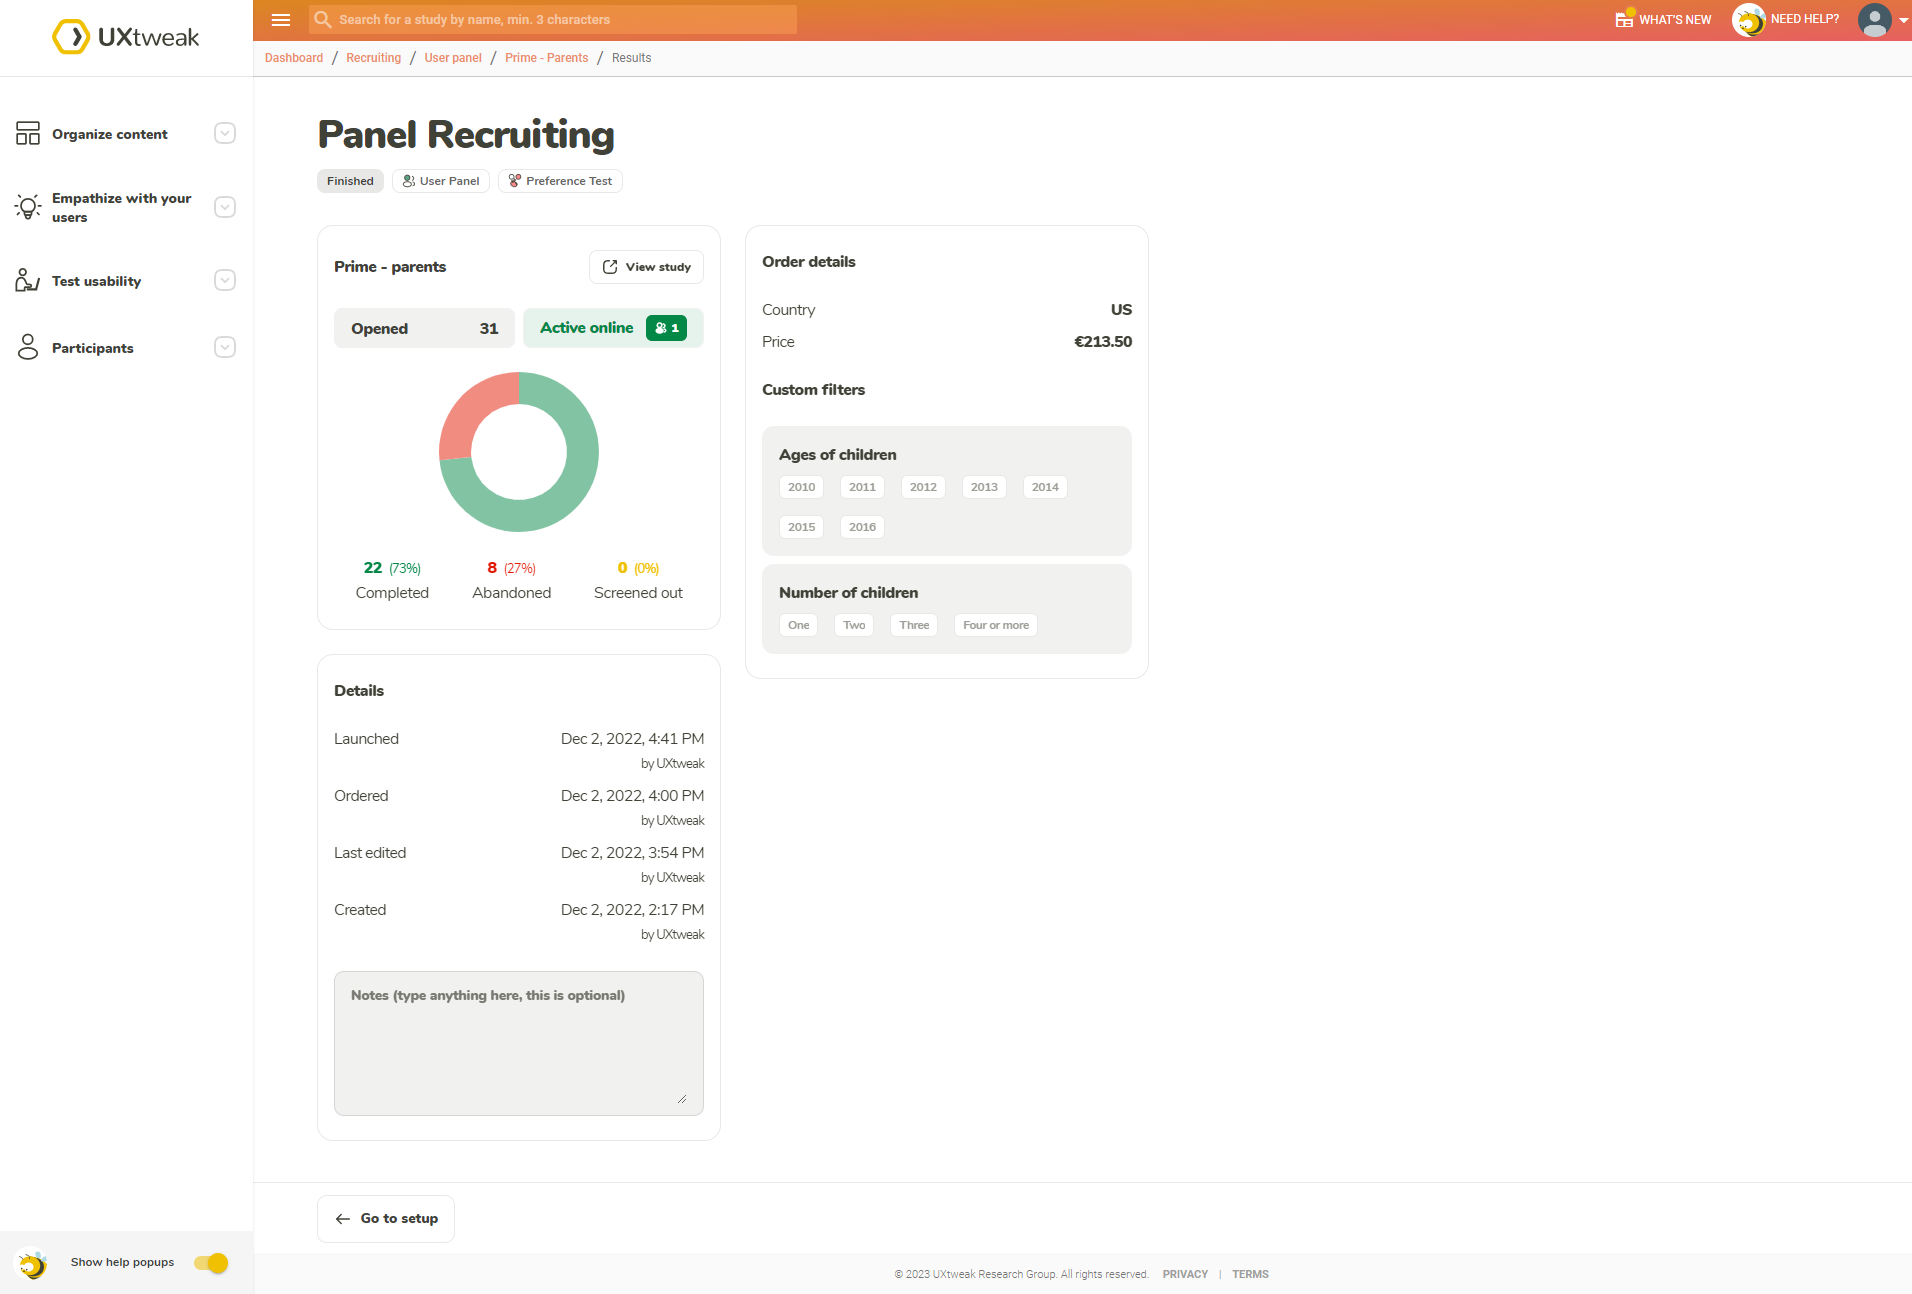Click the 2013 age filter chip
1912x1294 pixels.
pyautogui.click(x=984, y=487)
